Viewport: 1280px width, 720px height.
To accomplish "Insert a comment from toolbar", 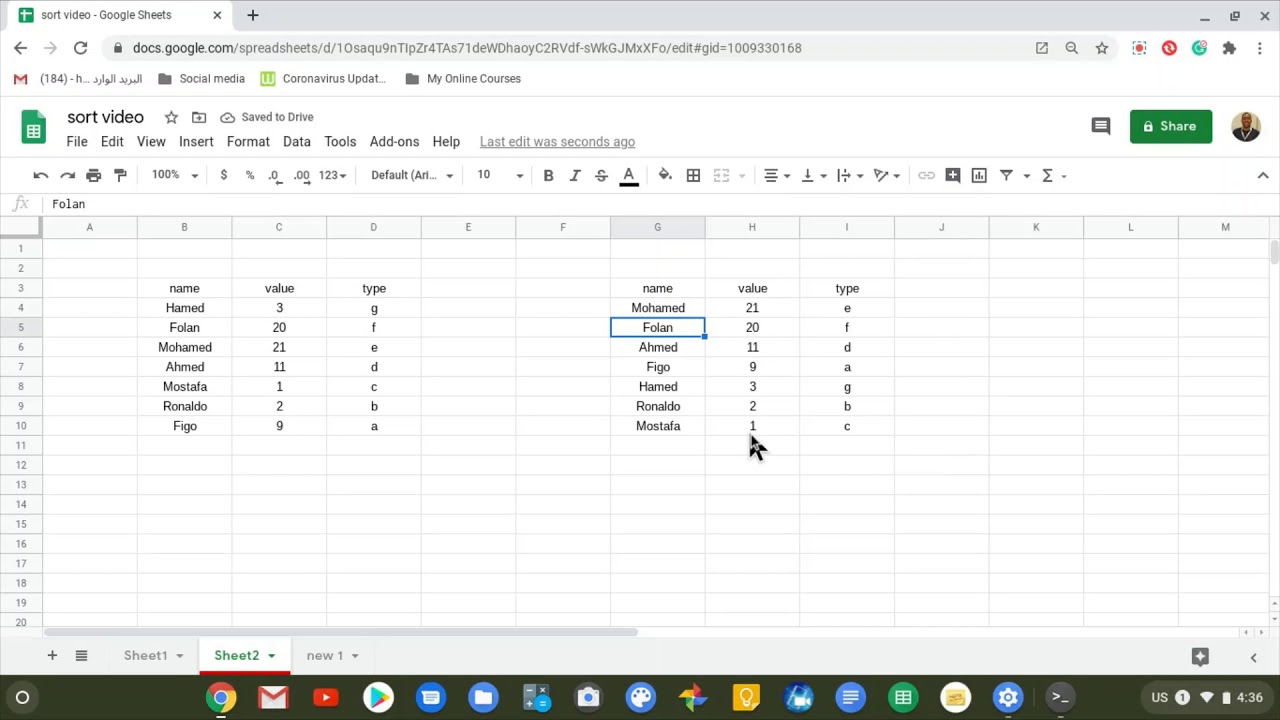I will [x=953, y=175].
